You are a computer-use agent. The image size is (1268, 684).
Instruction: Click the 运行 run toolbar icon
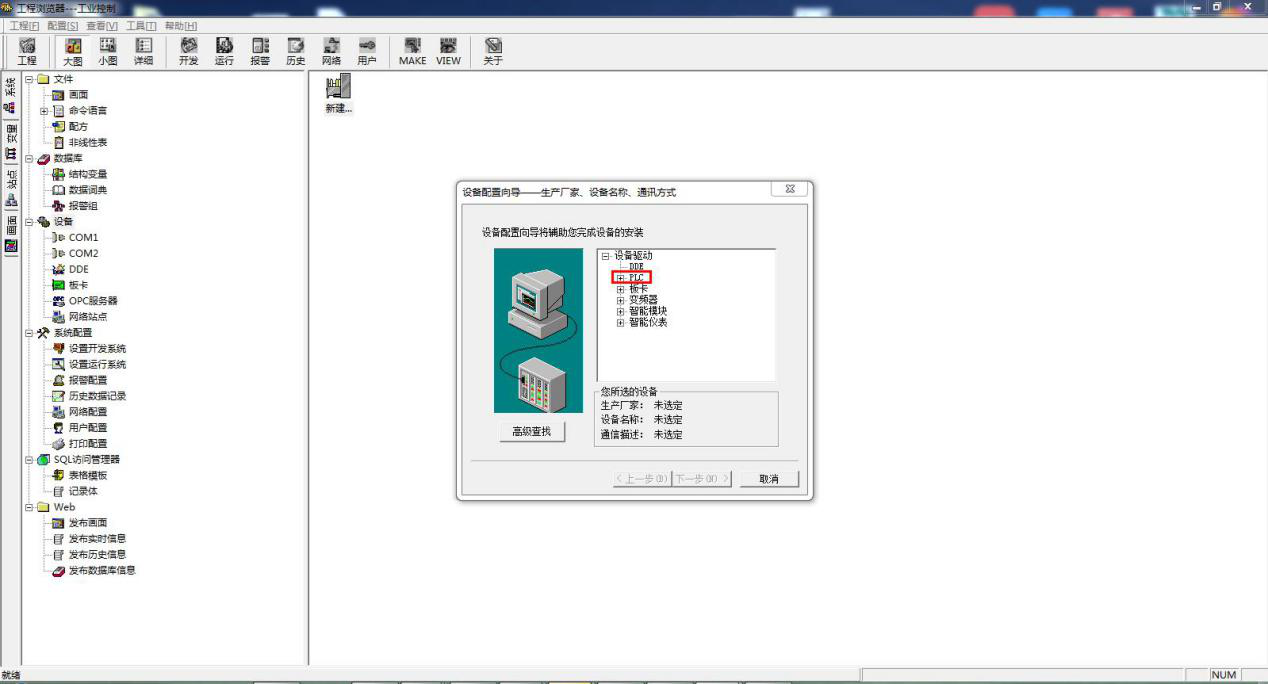tap(224, 51)
